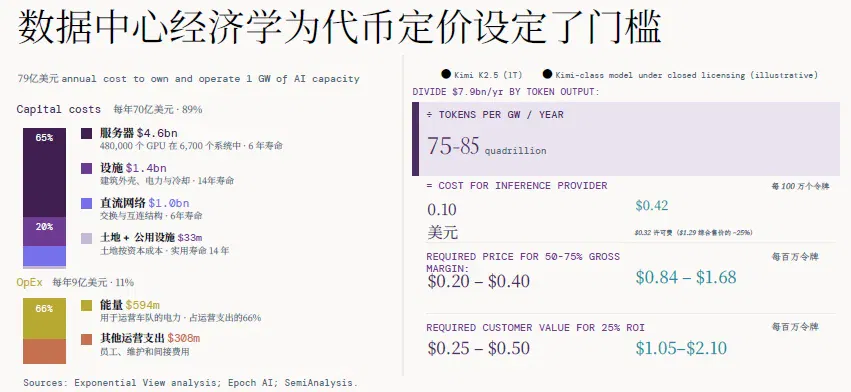
Task: Click the 土地 + 公用设施 $33m label
Action: click(x=151, y=238)
